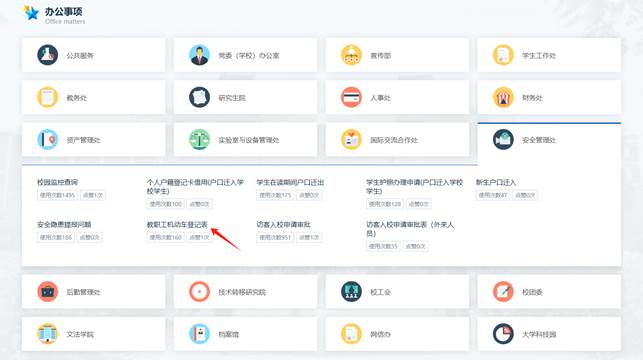Click the 党委（学校）办公室 suited man icon
Viewport: 643px width, 360px height.
199,55
